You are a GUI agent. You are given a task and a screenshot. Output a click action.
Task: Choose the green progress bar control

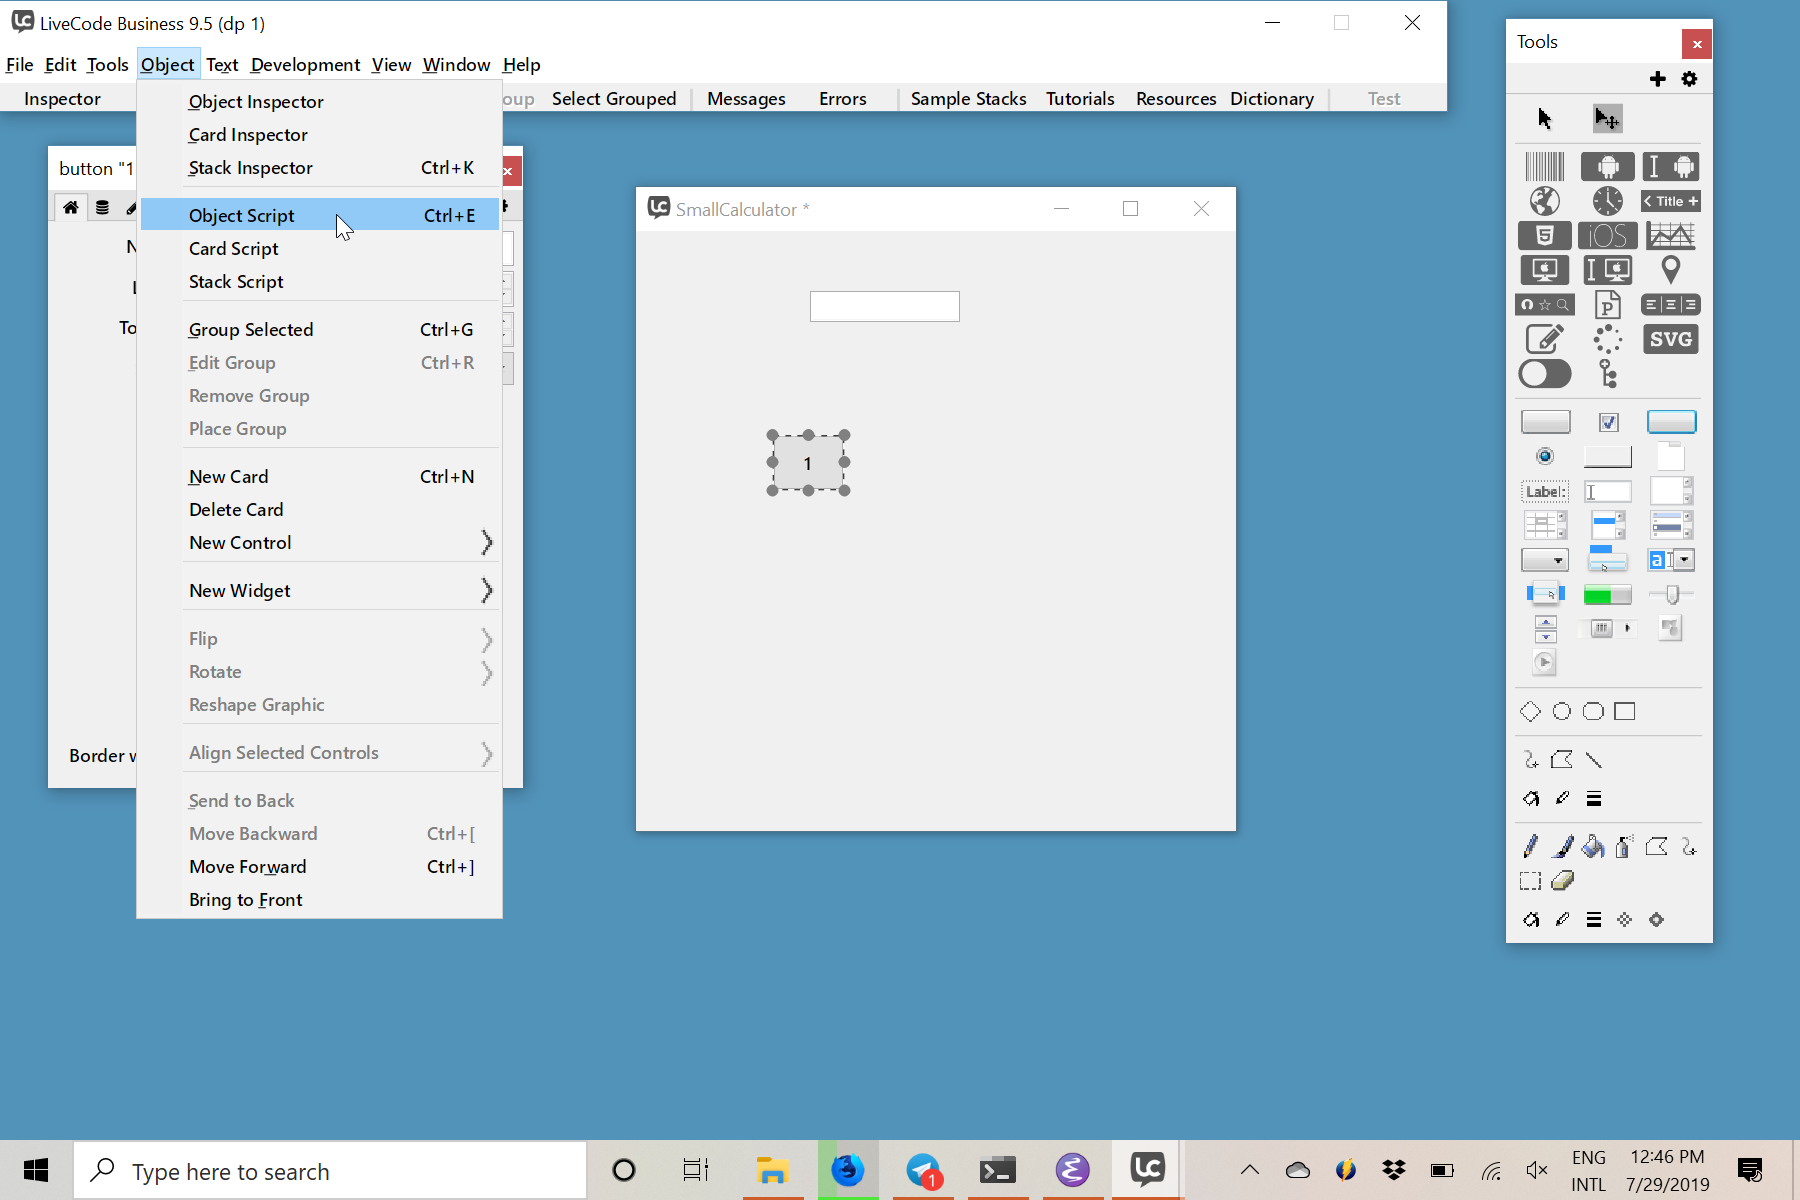tap(1607, 595)
